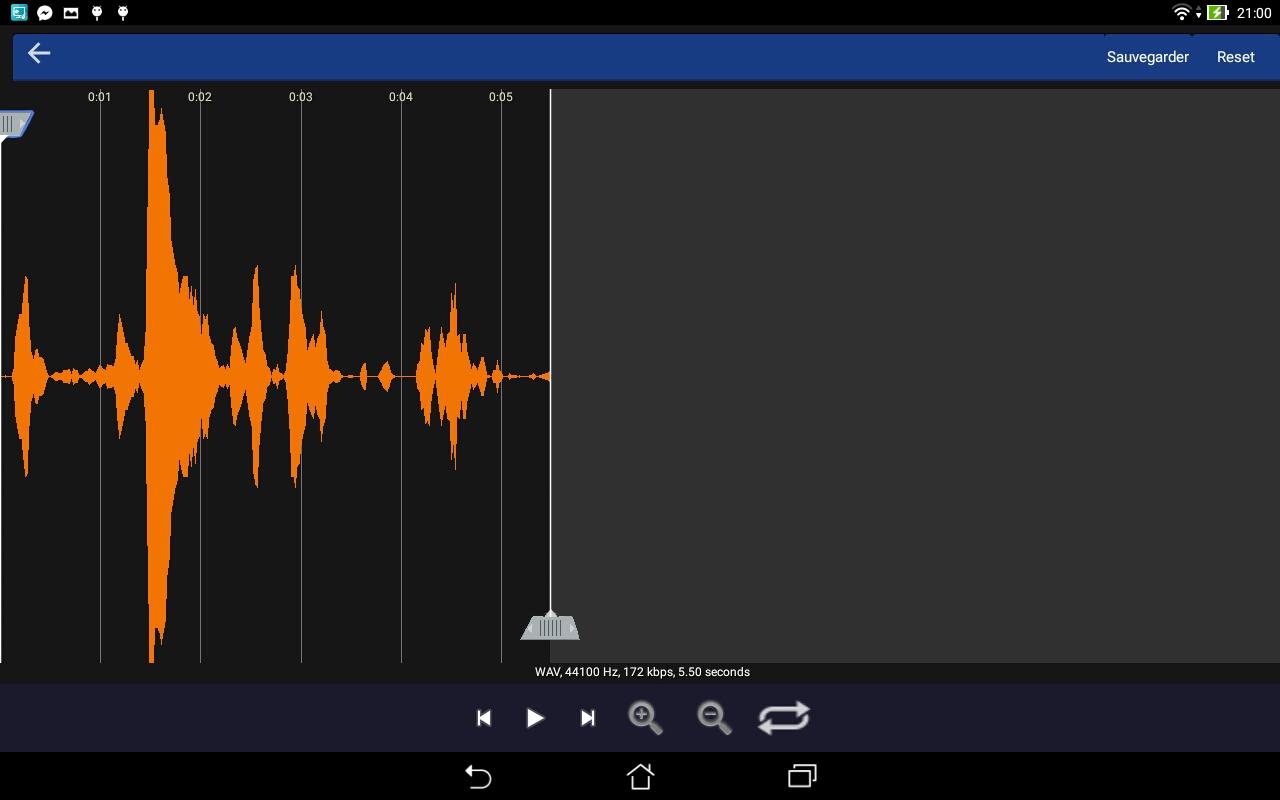
Task: Tap the Android home button
Action: (640, 776)
